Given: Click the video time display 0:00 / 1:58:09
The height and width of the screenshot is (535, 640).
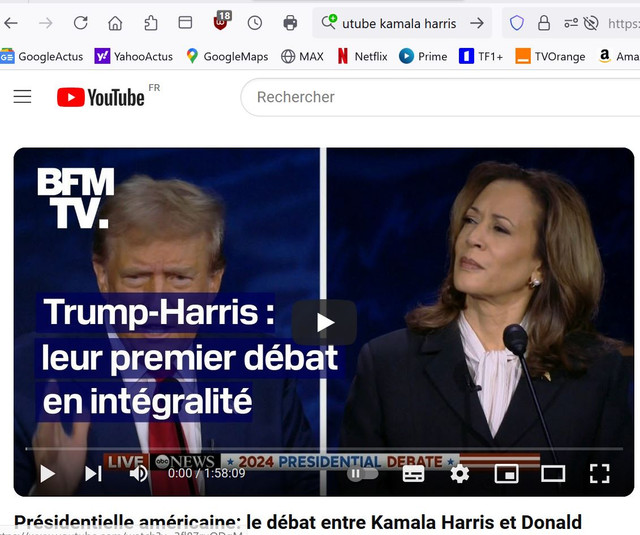Looking at the screenshot, I should [x=207, y=473].
